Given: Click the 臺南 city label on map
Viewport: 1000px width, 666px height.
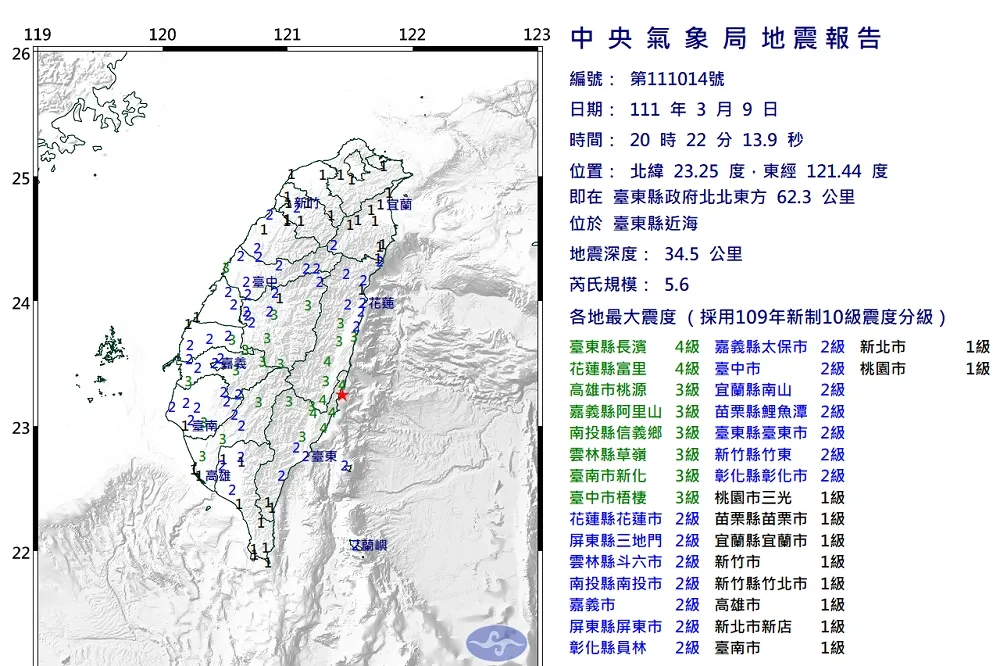Looking at the screenshot, I should pos(205,426).
